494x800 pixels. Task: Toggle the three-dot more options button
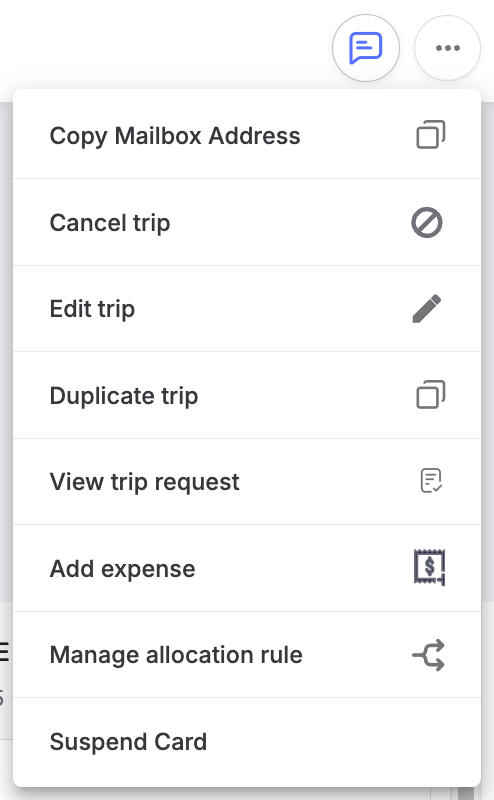pos(448,48)
